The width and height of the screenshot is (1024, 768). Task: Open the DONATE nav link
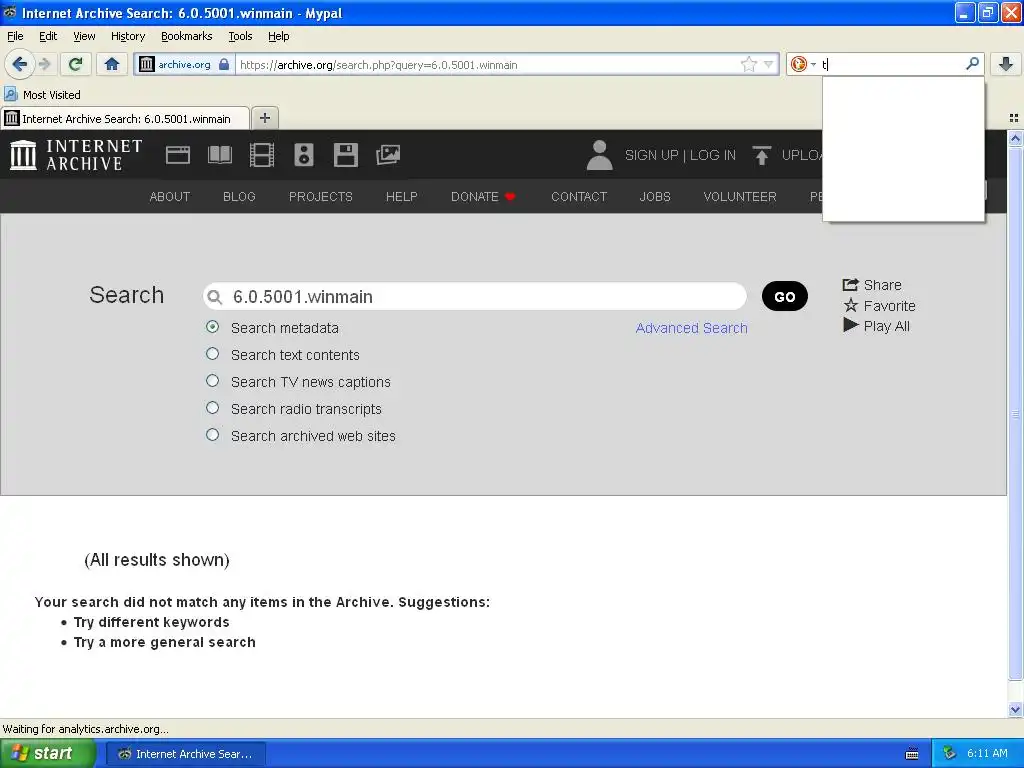(x=483, y=197)
